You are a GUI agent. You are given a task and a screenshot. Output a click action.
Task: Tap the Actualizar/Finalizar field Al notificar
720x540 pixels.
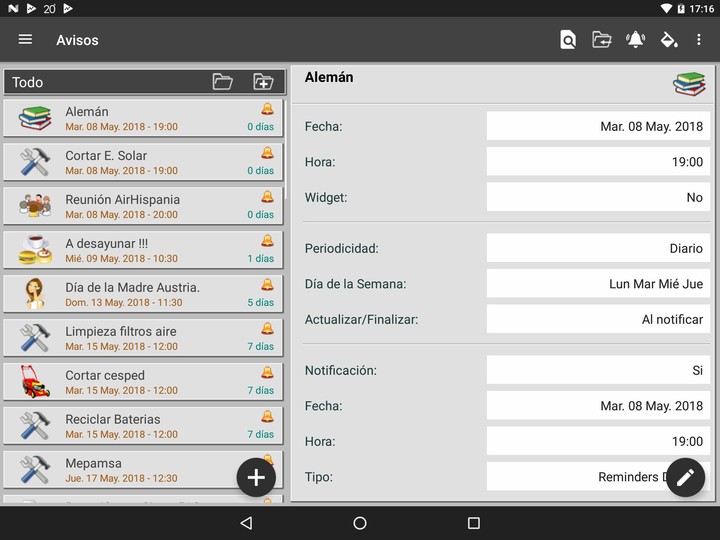(x=598, y=319)
